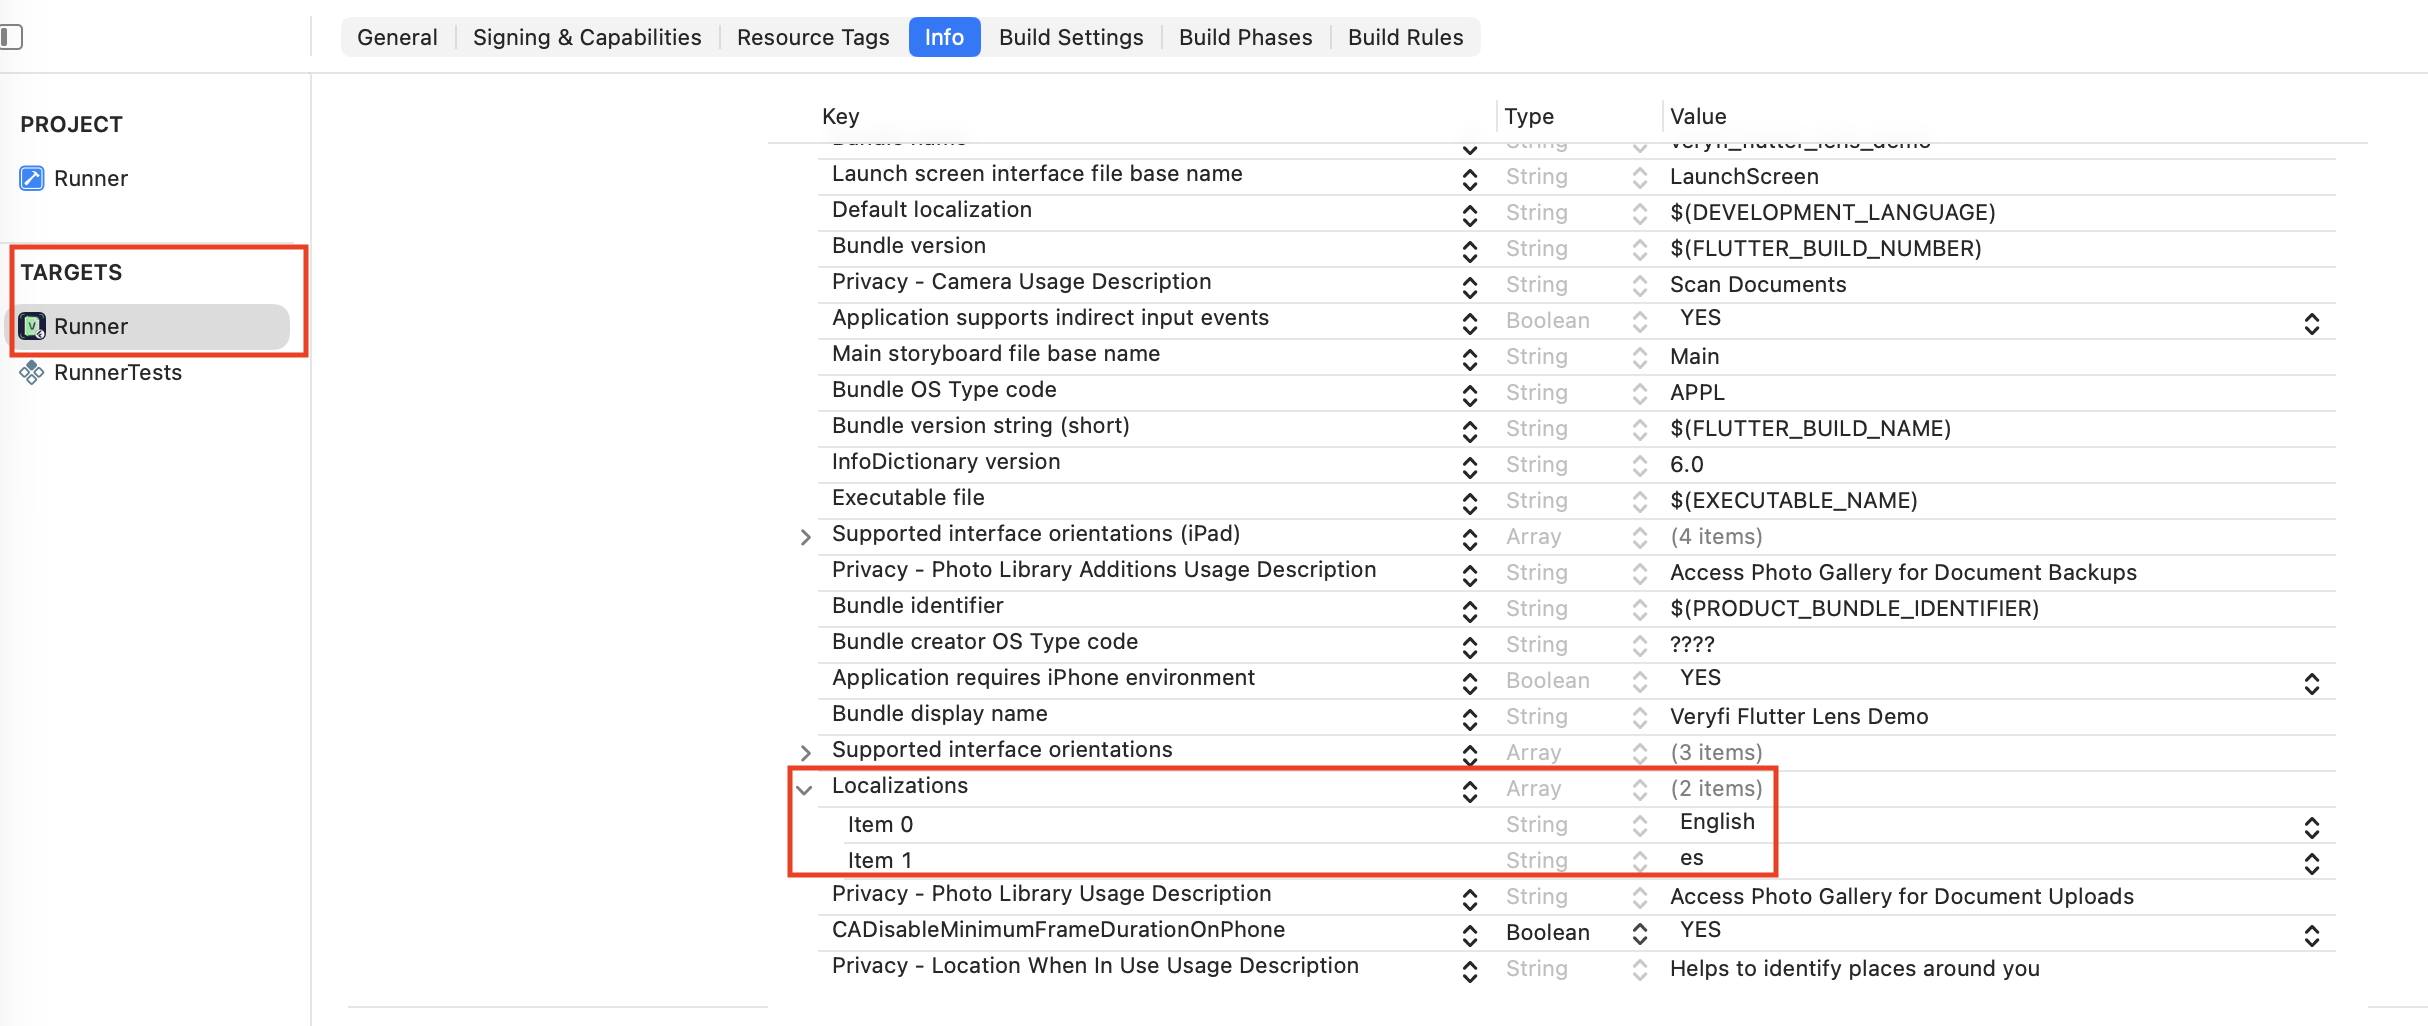Image resolution: width=2428 pixels, height=1026 pixels.
Task: Open the Resource Tags tab
Action: pyautogui.click(x=812, y=37)
